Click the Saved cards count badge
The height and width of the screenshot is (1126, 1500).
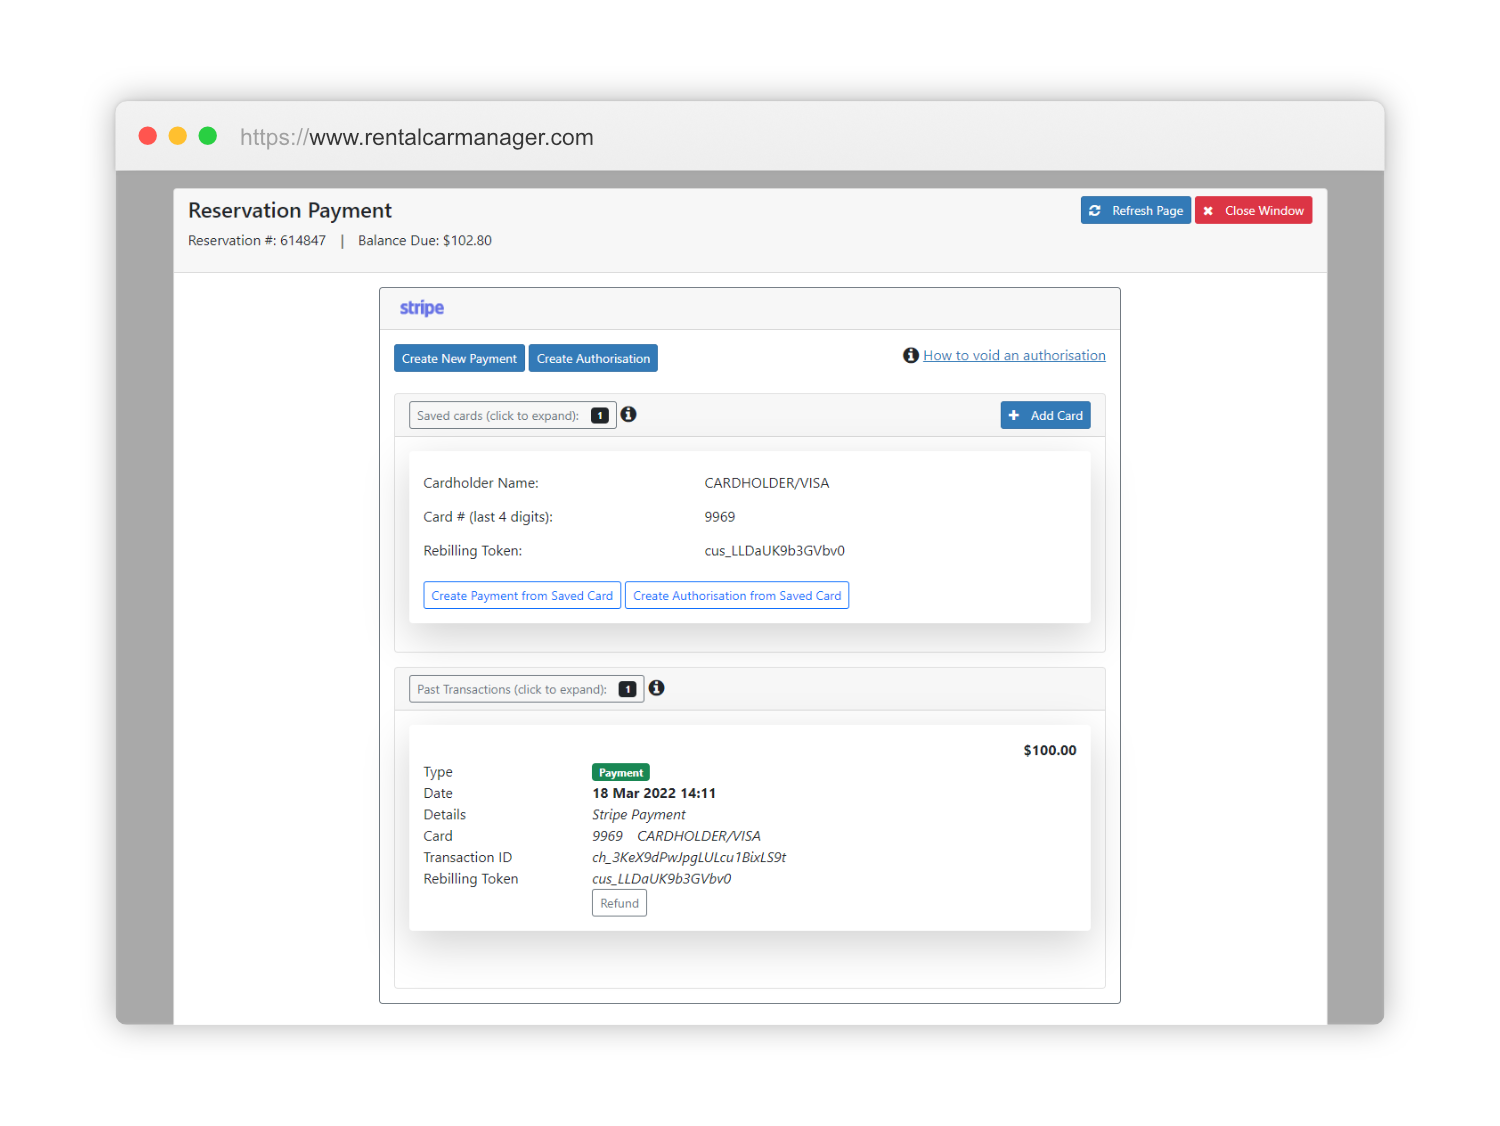(x=600, y=416)
